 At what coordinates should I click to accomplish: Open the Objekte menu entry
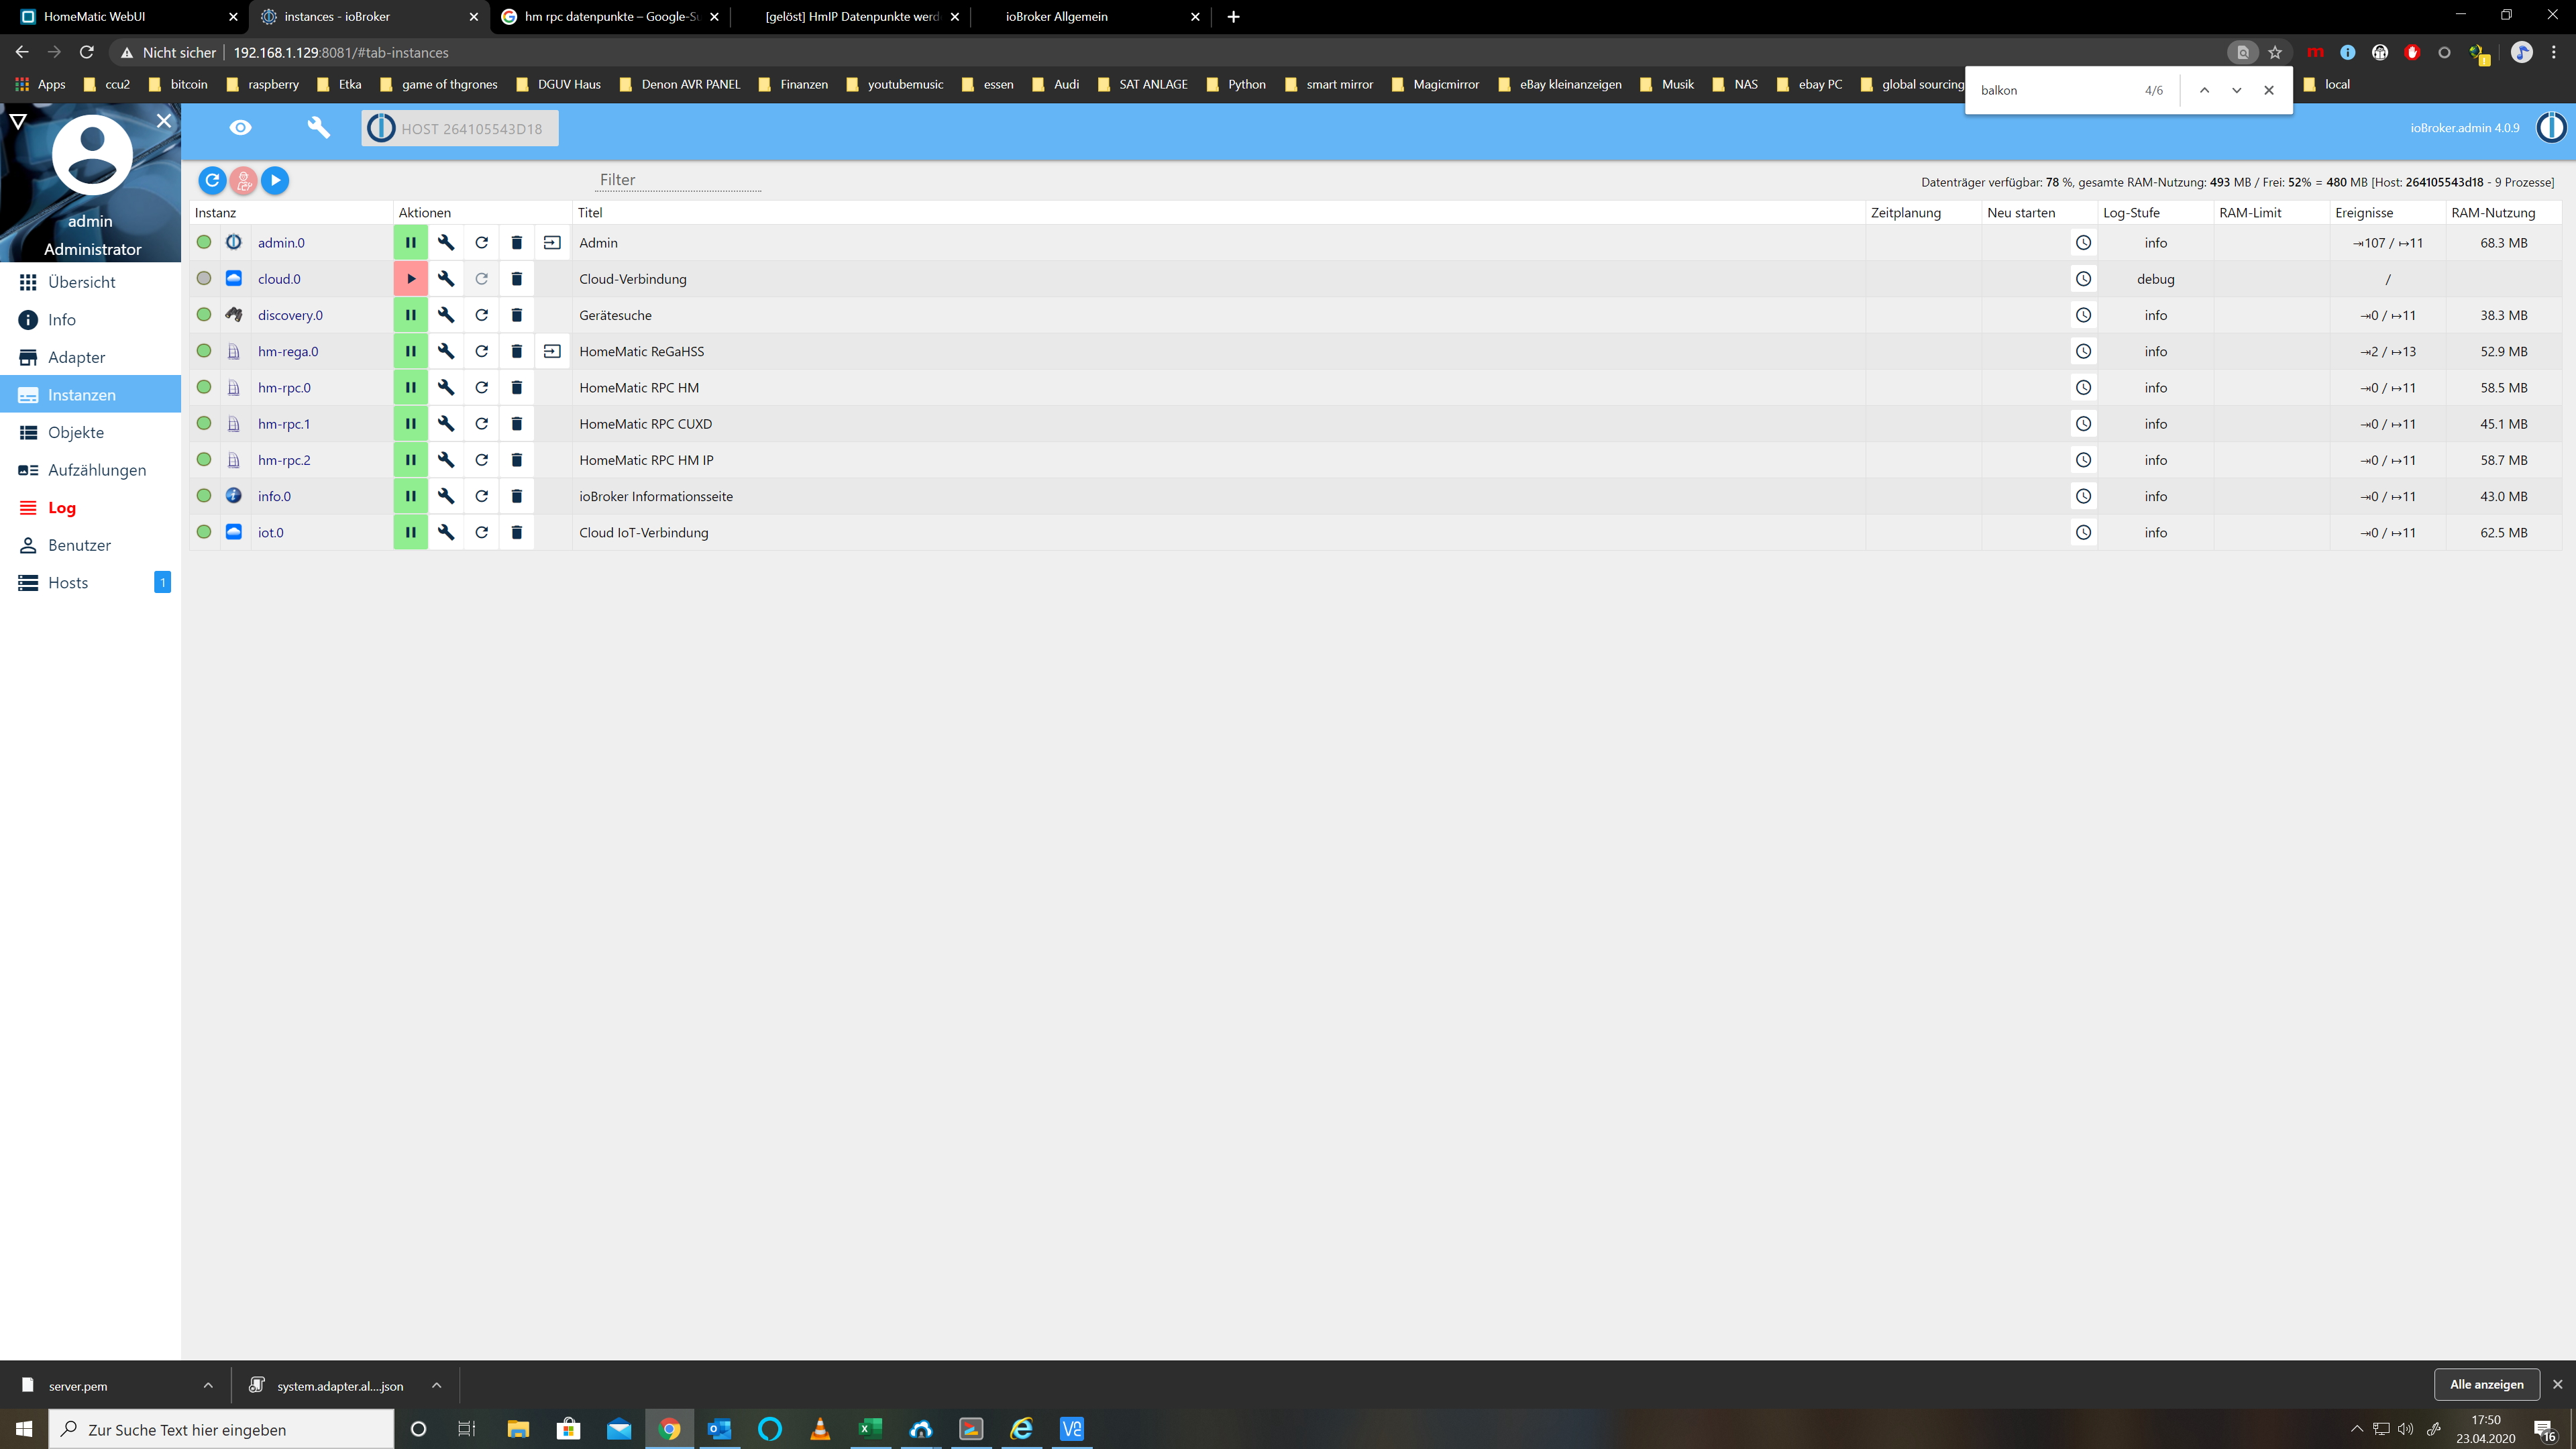[76, 432]
